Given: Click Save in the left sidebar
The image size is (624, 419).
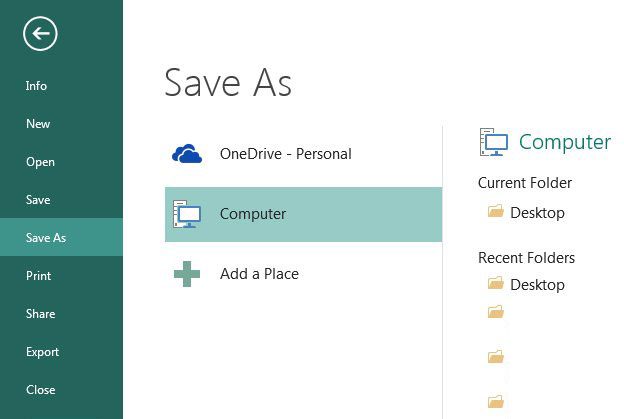Looking at the screenshot, I should pos(38,200).
